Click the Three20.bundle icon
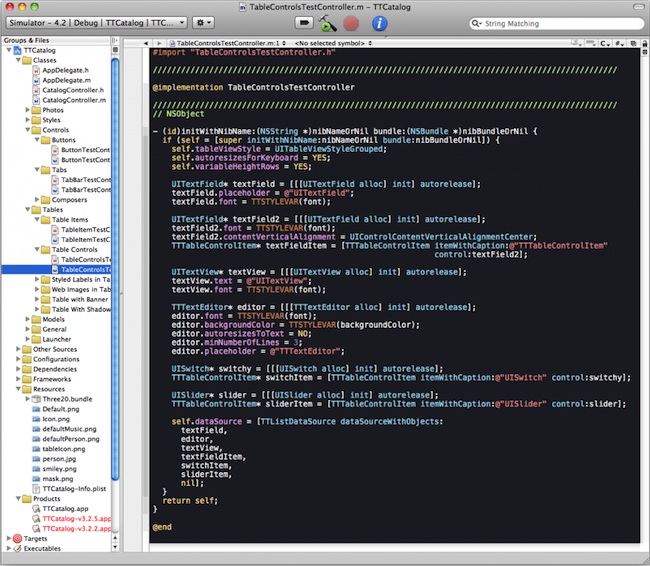Viewport: 650px width, 566px height. (36, 398)
